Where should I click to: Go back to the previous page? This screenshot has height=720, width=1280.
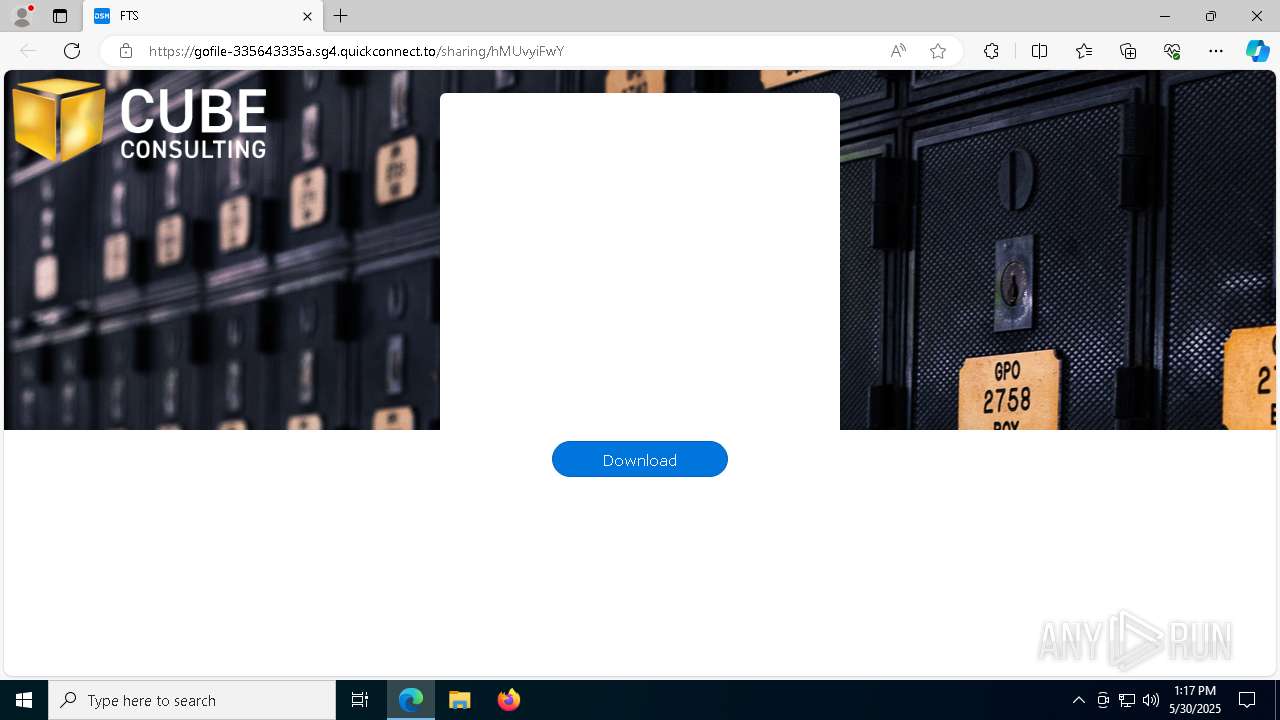(28, 51)
